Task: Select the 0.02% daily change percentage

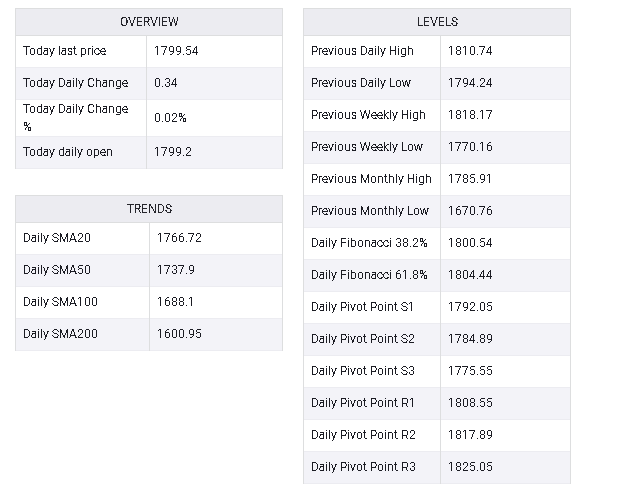Action: pos(170,118)
